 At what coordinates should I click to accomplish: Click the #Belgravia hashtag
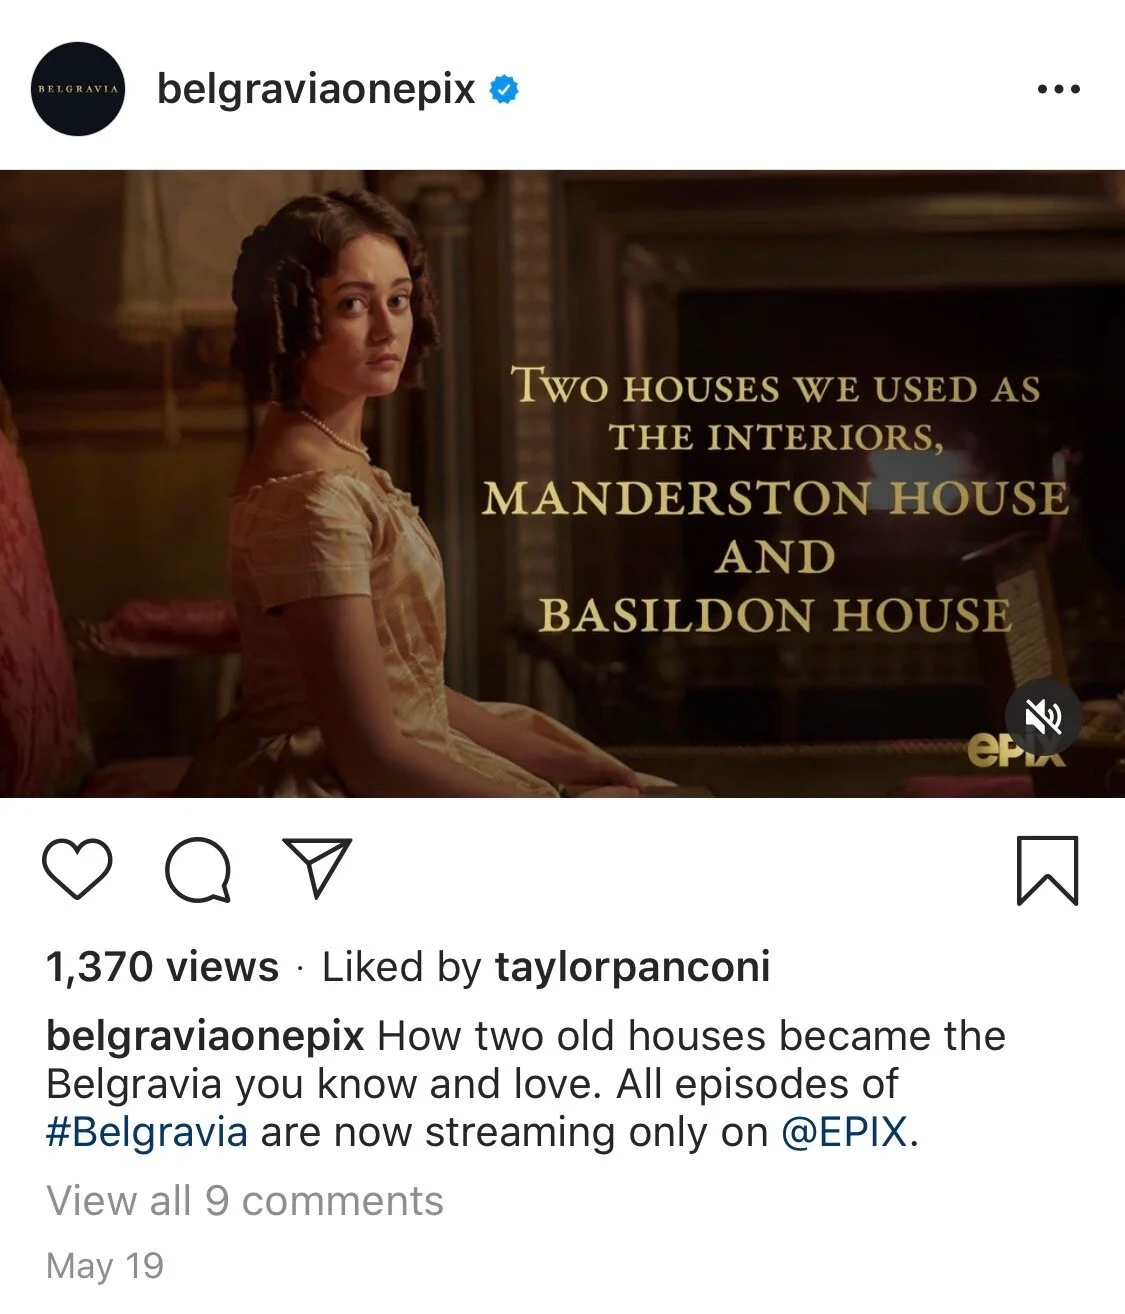[x=147, y=1132]
